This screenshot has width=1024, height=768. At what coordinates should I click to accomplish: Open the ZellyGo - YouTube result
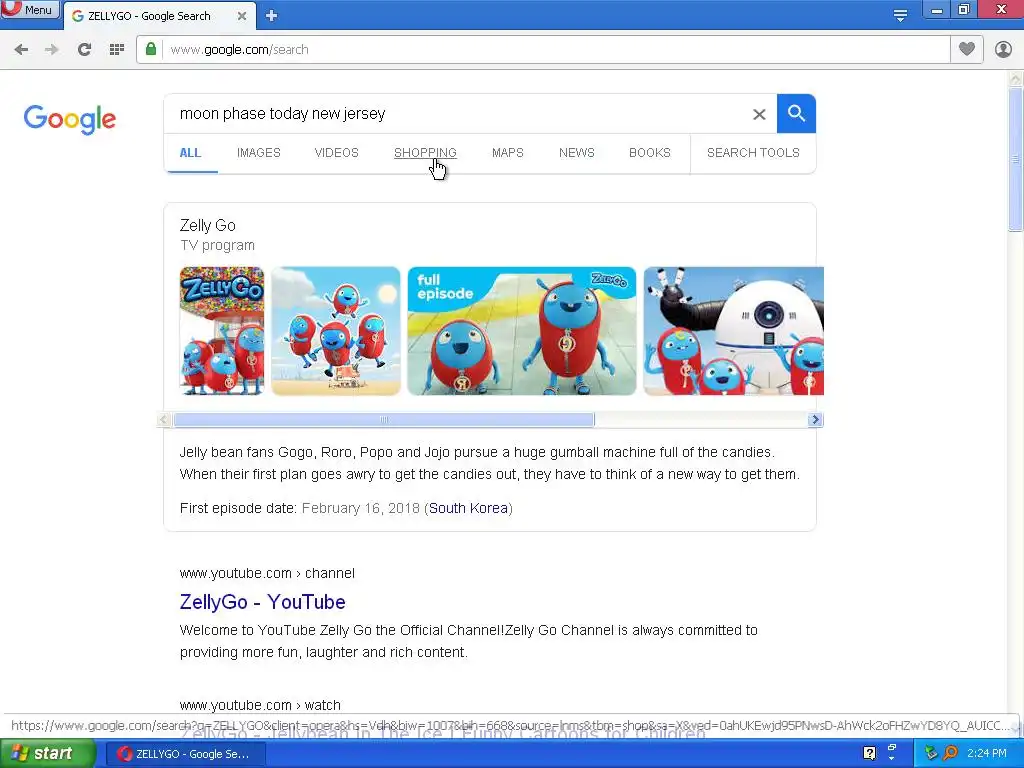(x=263, y=601)
